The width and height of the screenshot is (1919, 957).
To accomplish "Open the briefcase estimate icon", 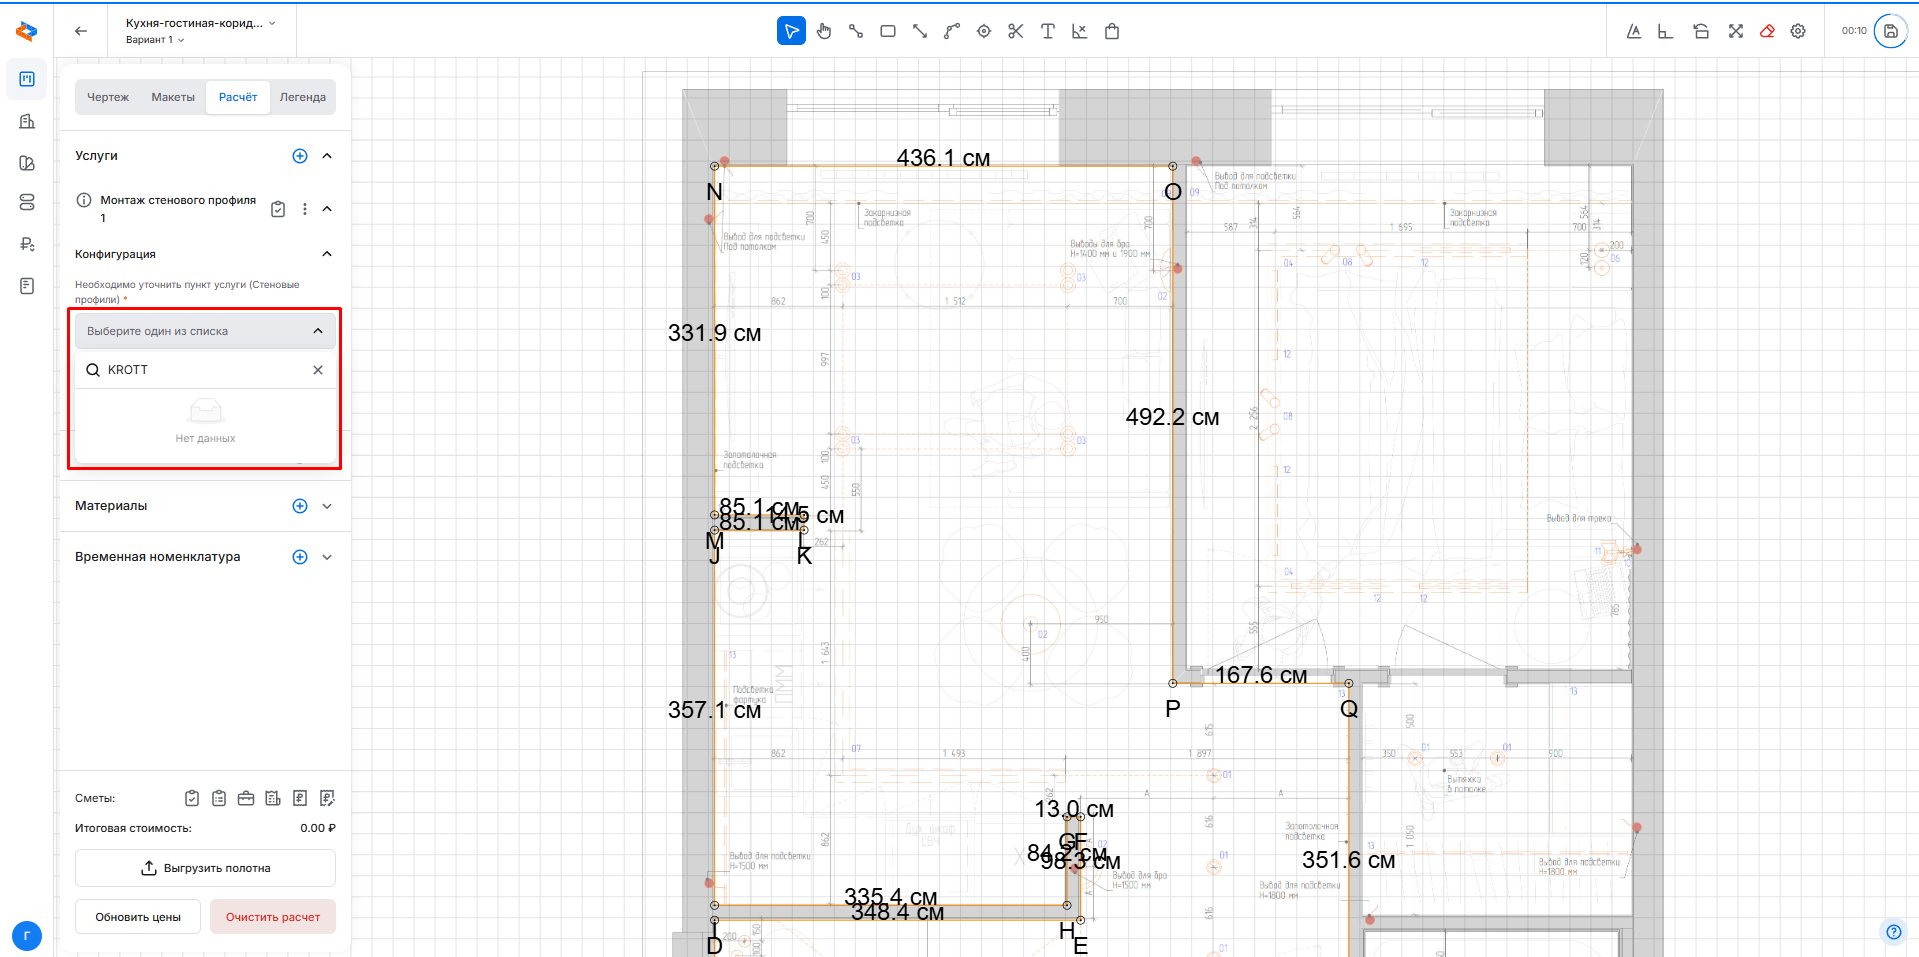I will pyautogui.click(x=246, y=798).
